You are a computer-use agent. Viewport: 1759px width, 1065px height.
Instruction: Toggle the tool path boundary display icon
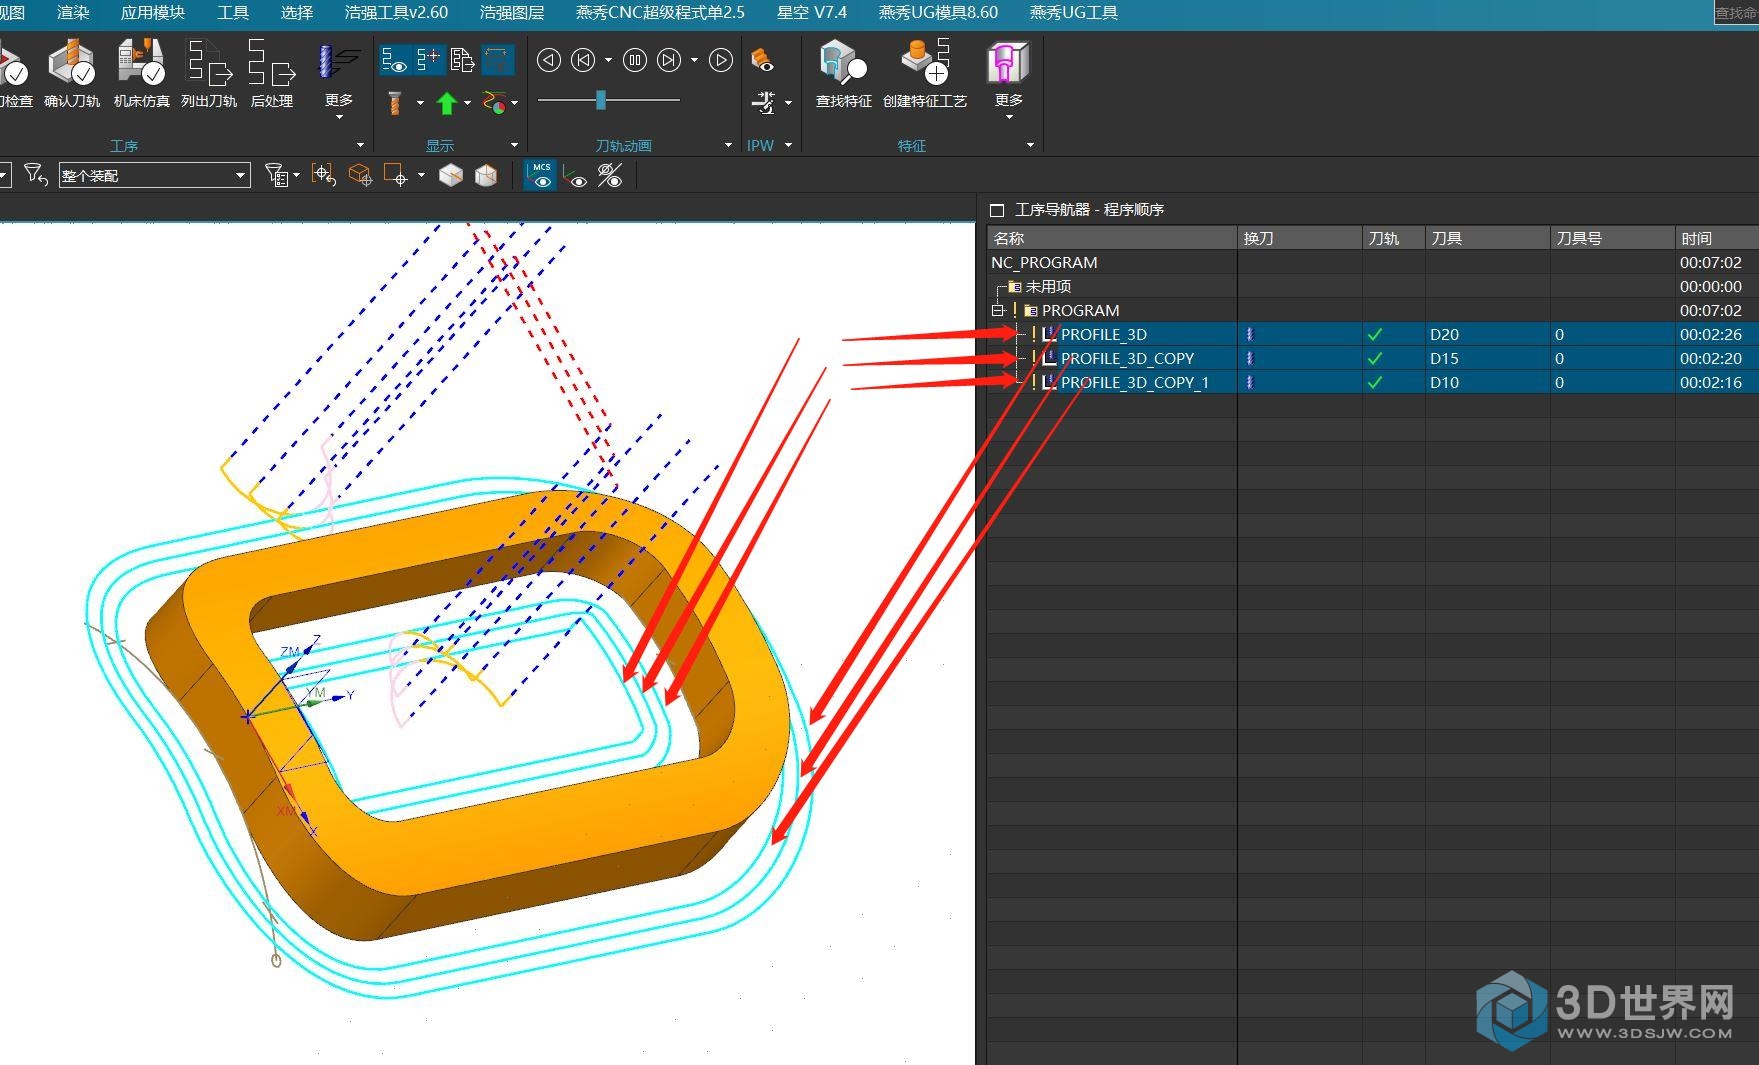pyautogui.click(x=497, y=61)
